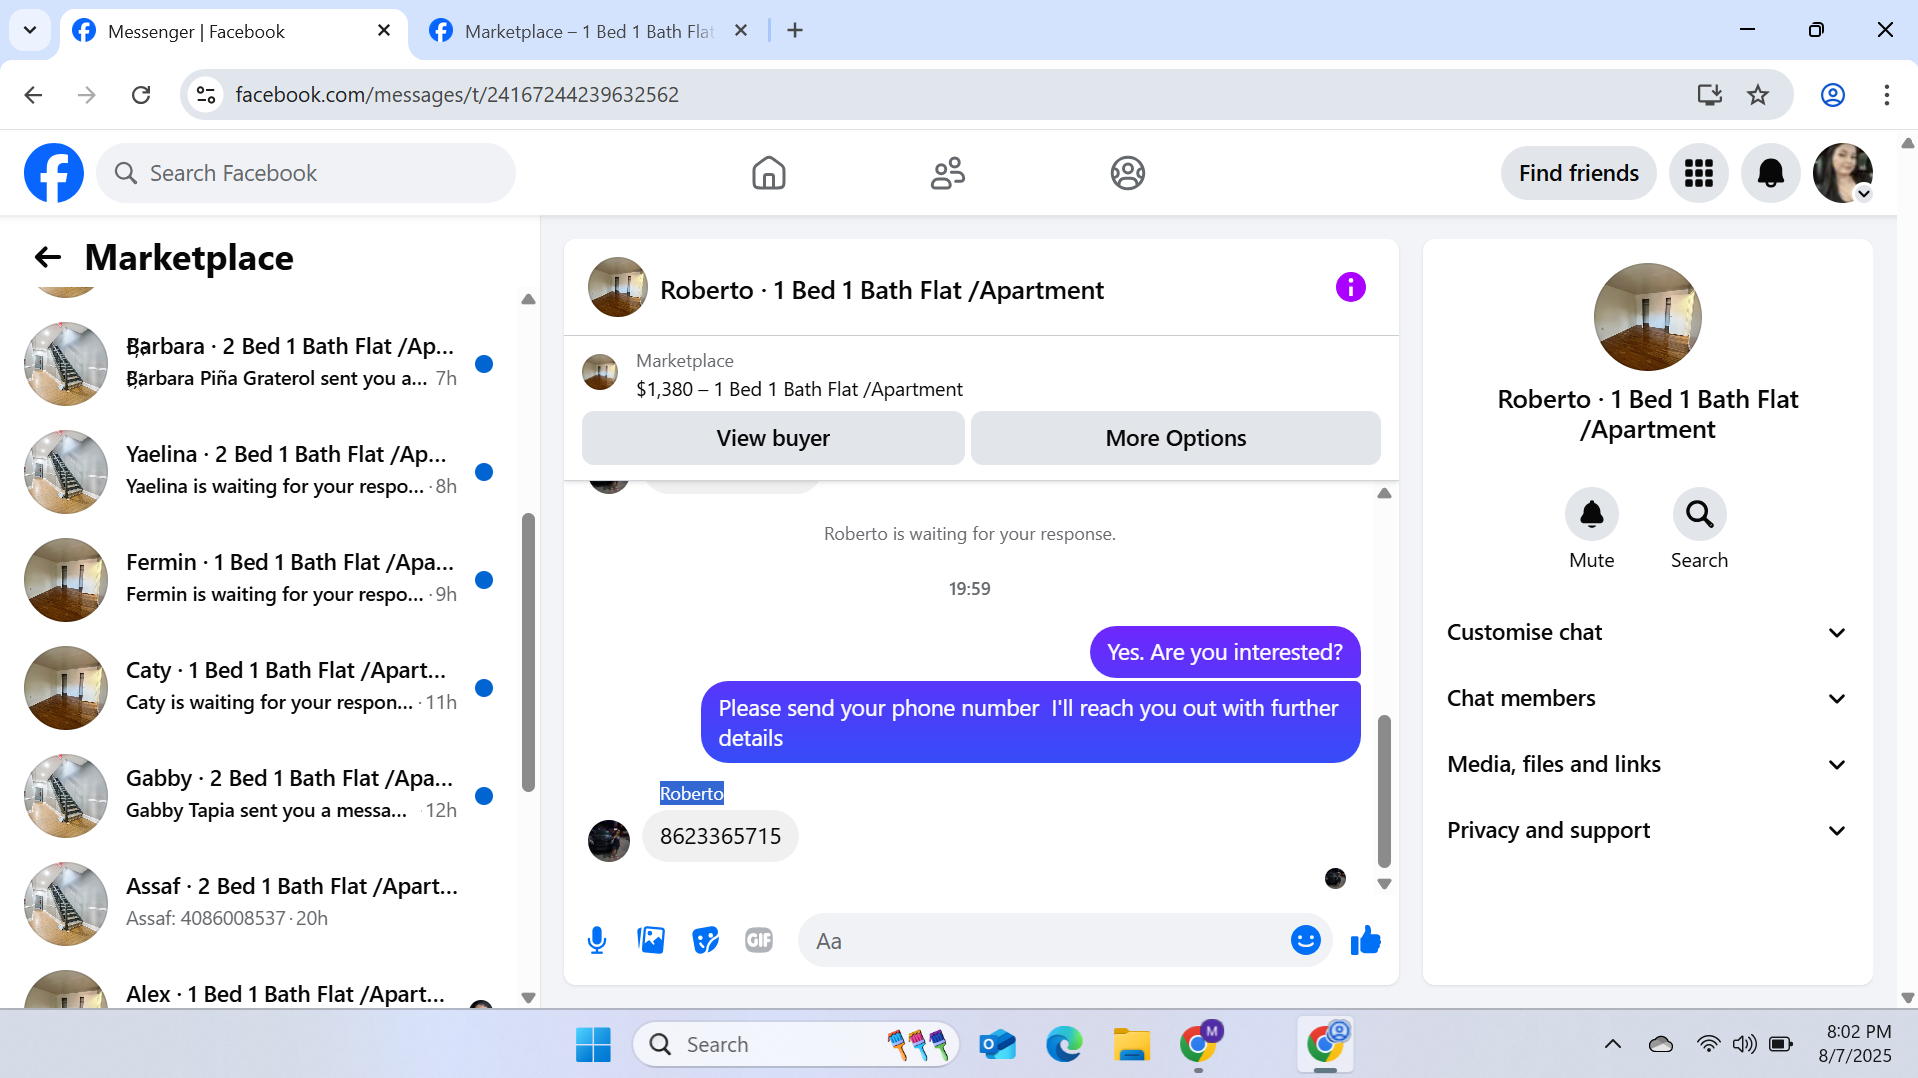Open the emoji picker in message box
1918x1078 pixels.
[1305, 940]
